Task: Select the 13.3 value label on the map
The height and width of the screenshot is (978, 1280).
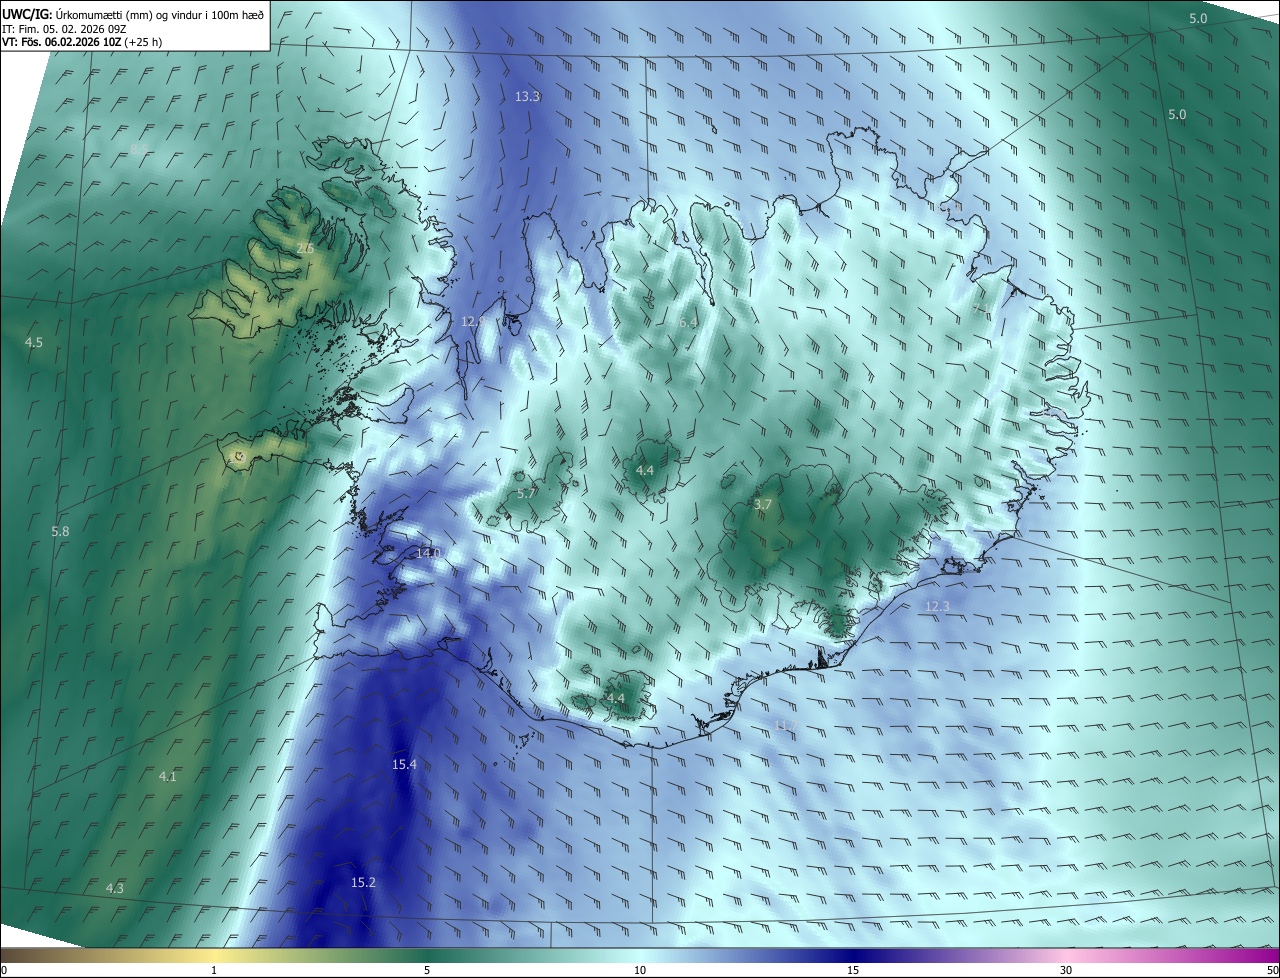Action: (527, 97)
